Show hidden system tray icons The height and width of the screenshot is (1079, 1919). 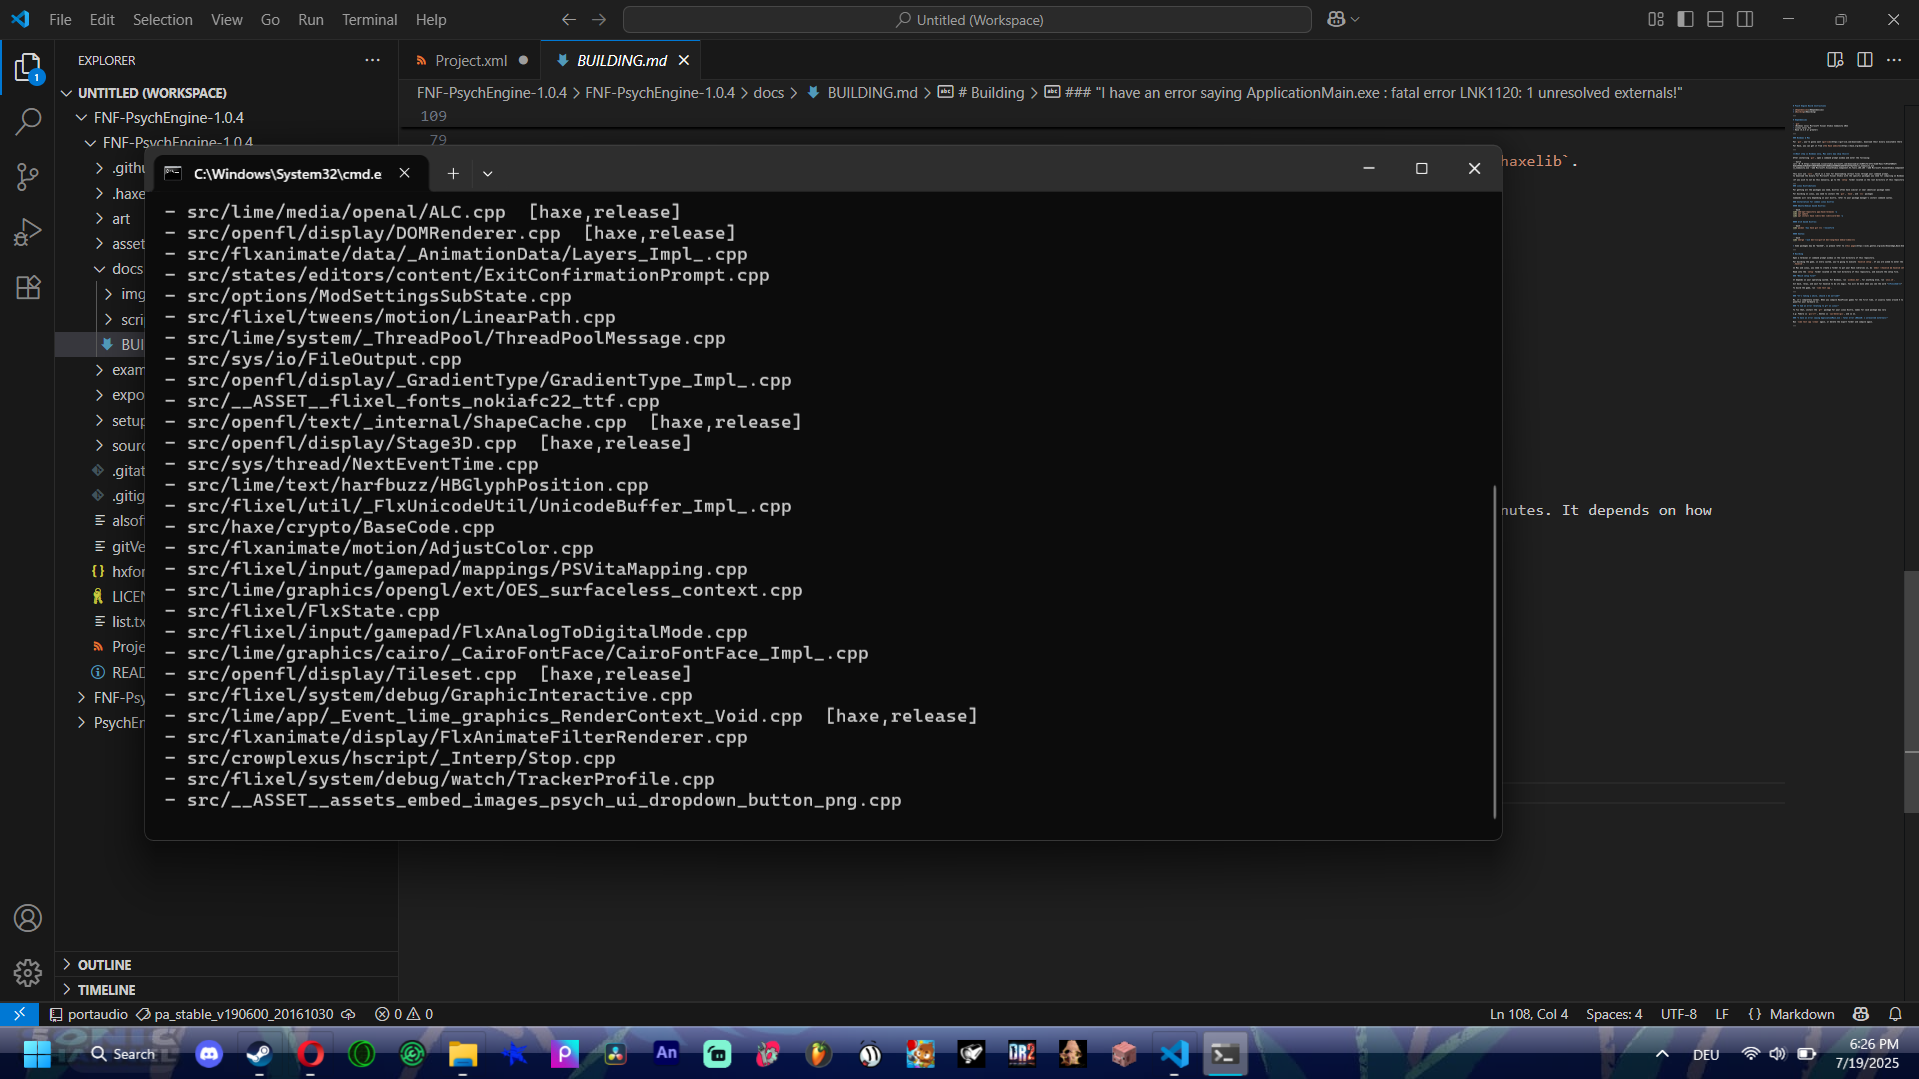pyautogui.click(x=1662, y=1054)
